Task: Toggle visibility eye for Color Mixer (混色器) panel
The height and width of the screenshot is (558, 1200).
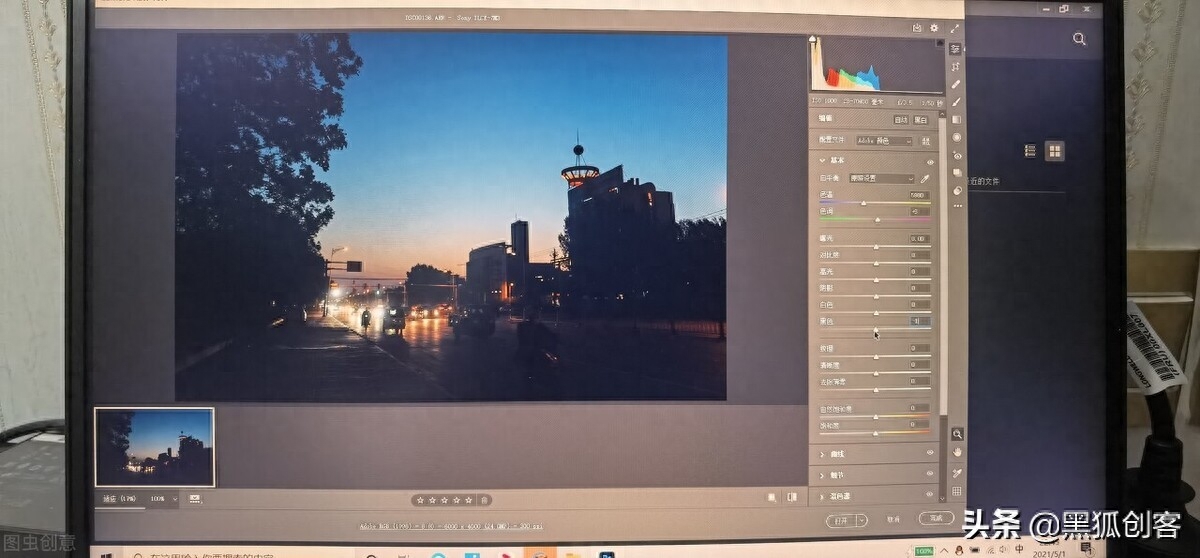Action: (x=930, y=495)
